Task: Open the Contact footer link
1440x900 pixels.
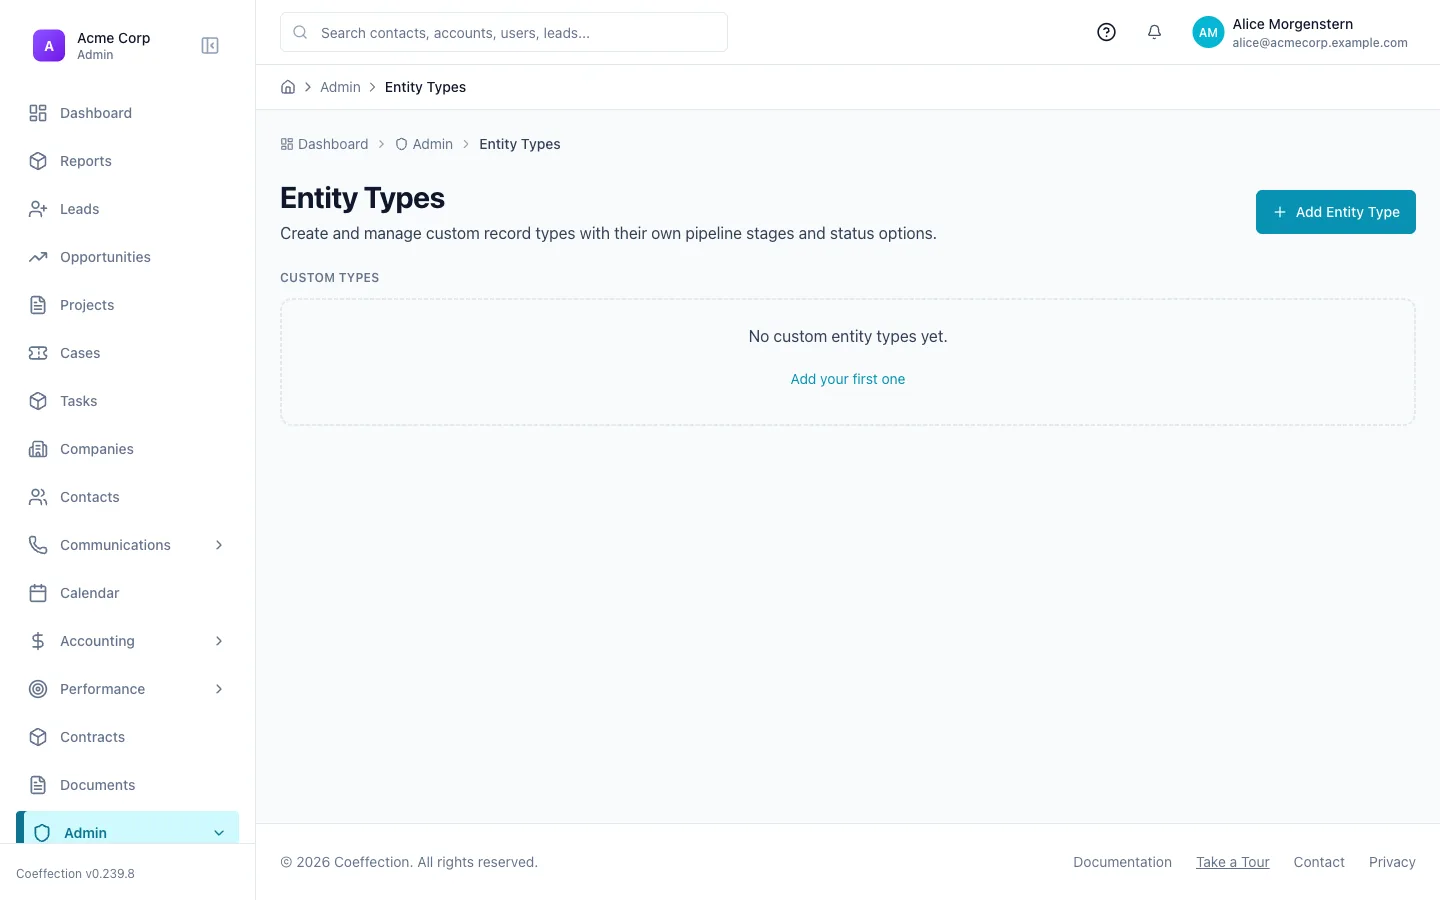Action: tap(1319, 862)
